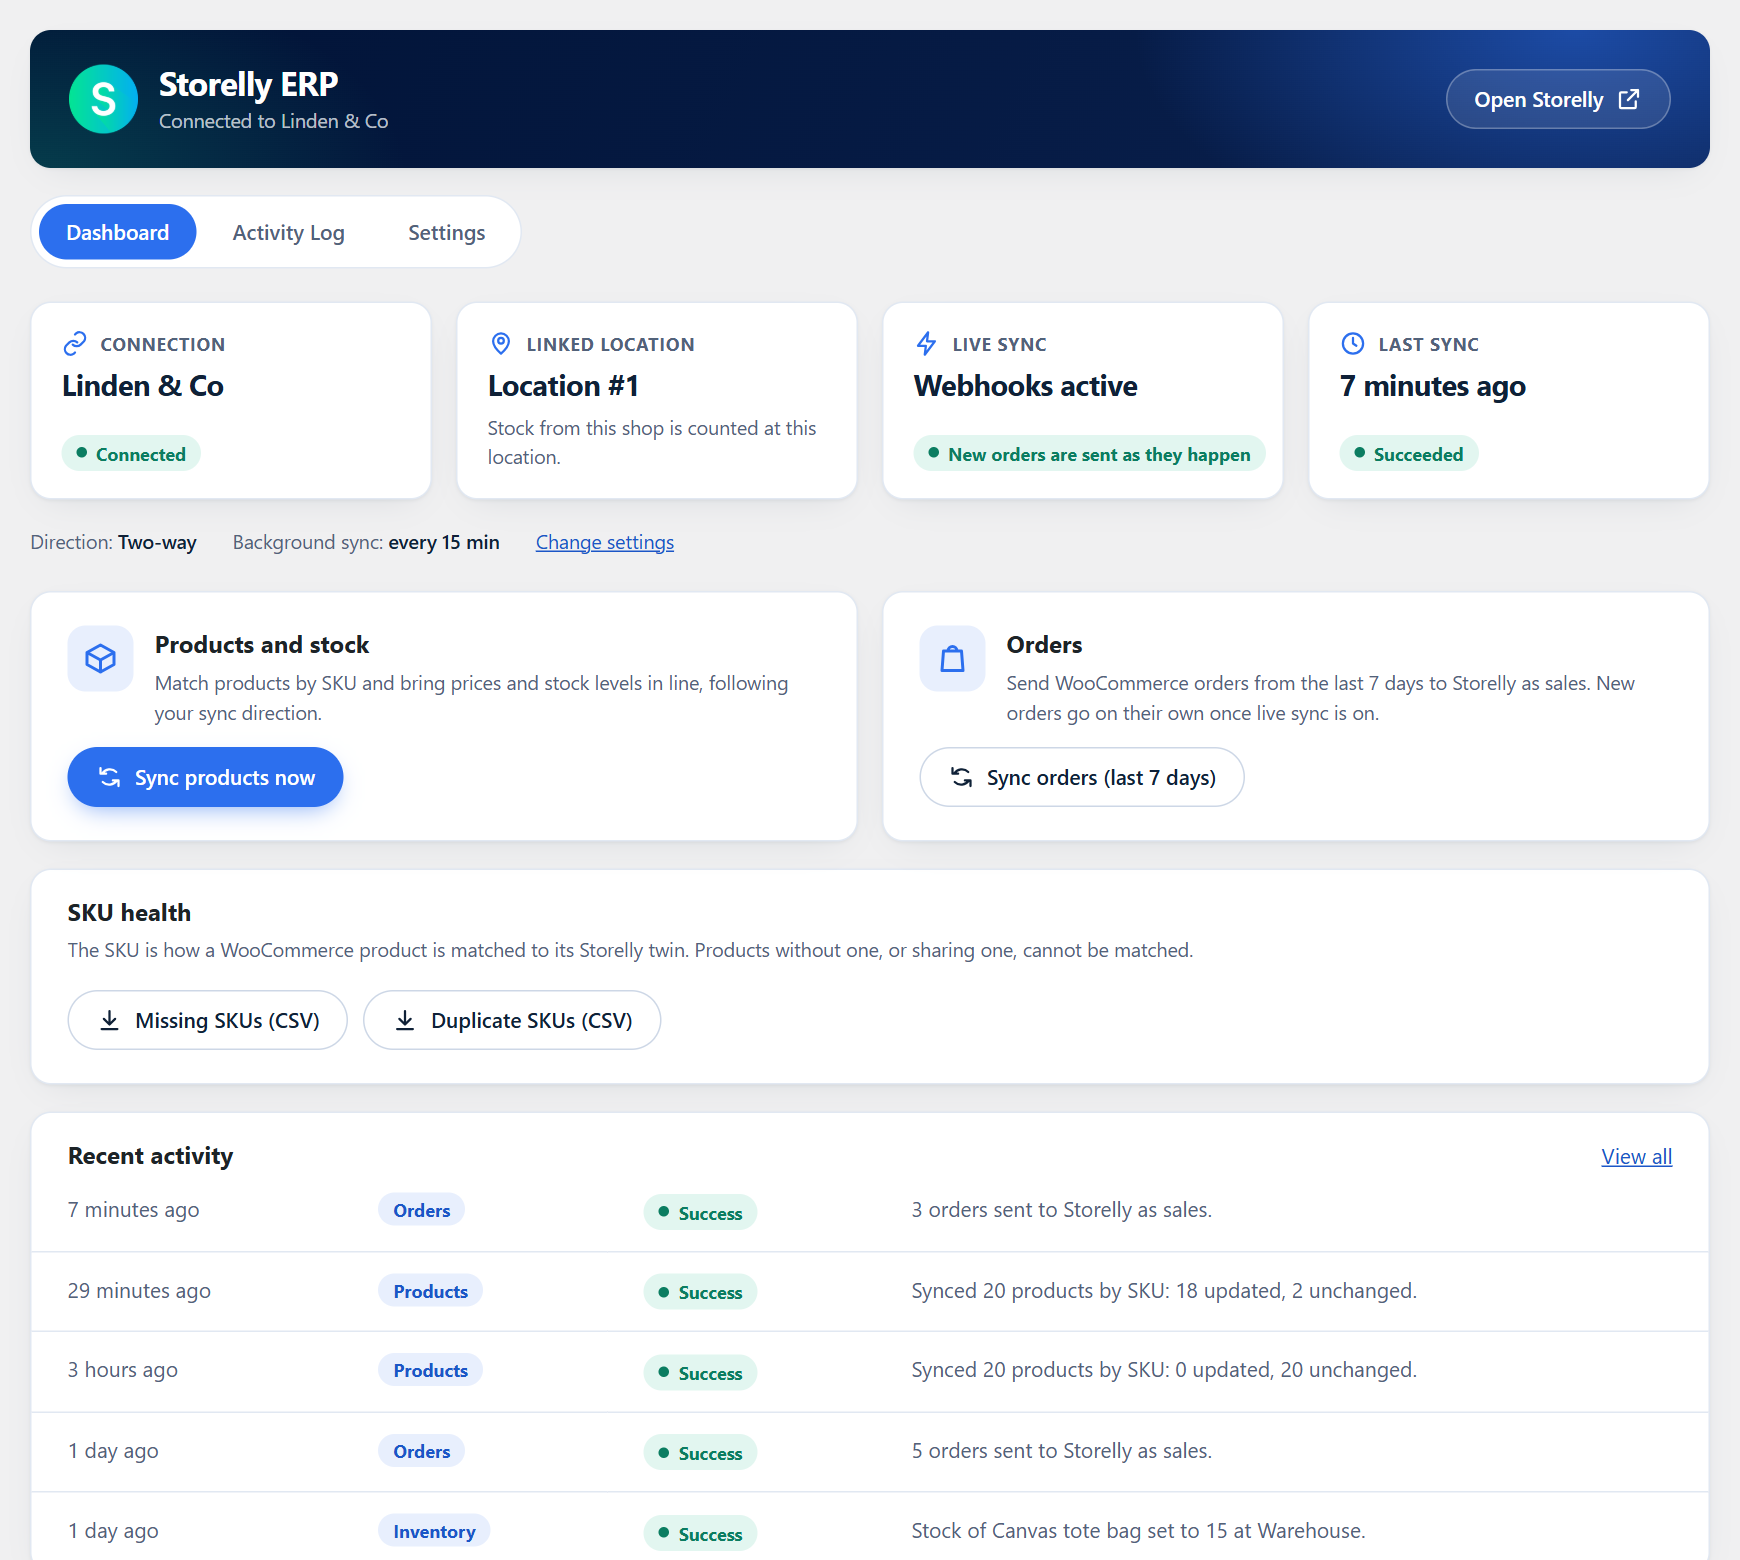1740x1560 pixels.
Task: Click the Storelly S logo
Action: pyautogui.click(x=103, y=99)
